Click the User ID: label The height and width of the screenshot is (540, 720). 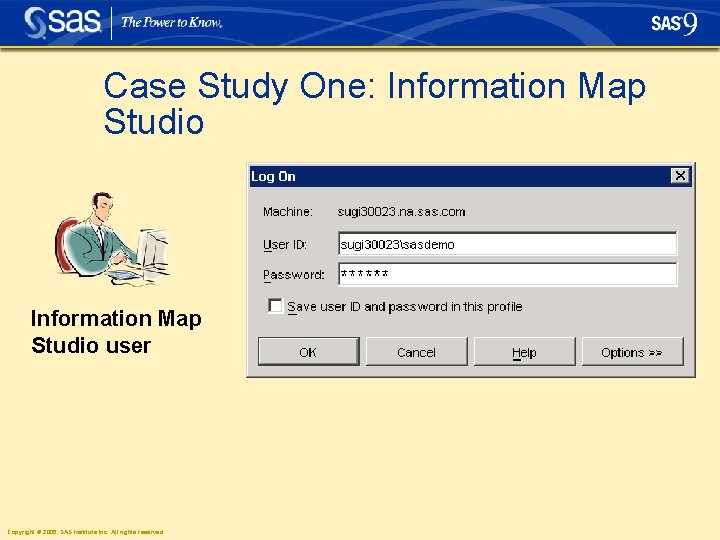pos(285,245)
